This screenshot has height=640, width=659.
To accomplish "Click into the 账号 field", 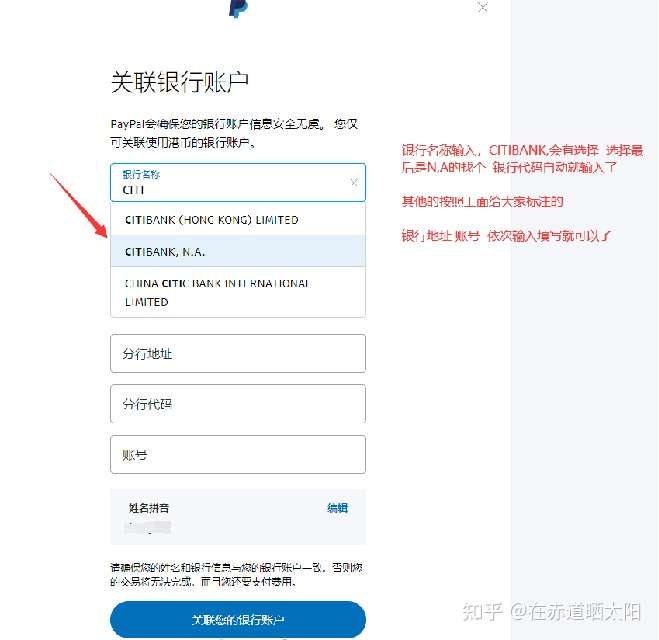I will [238, 454].
